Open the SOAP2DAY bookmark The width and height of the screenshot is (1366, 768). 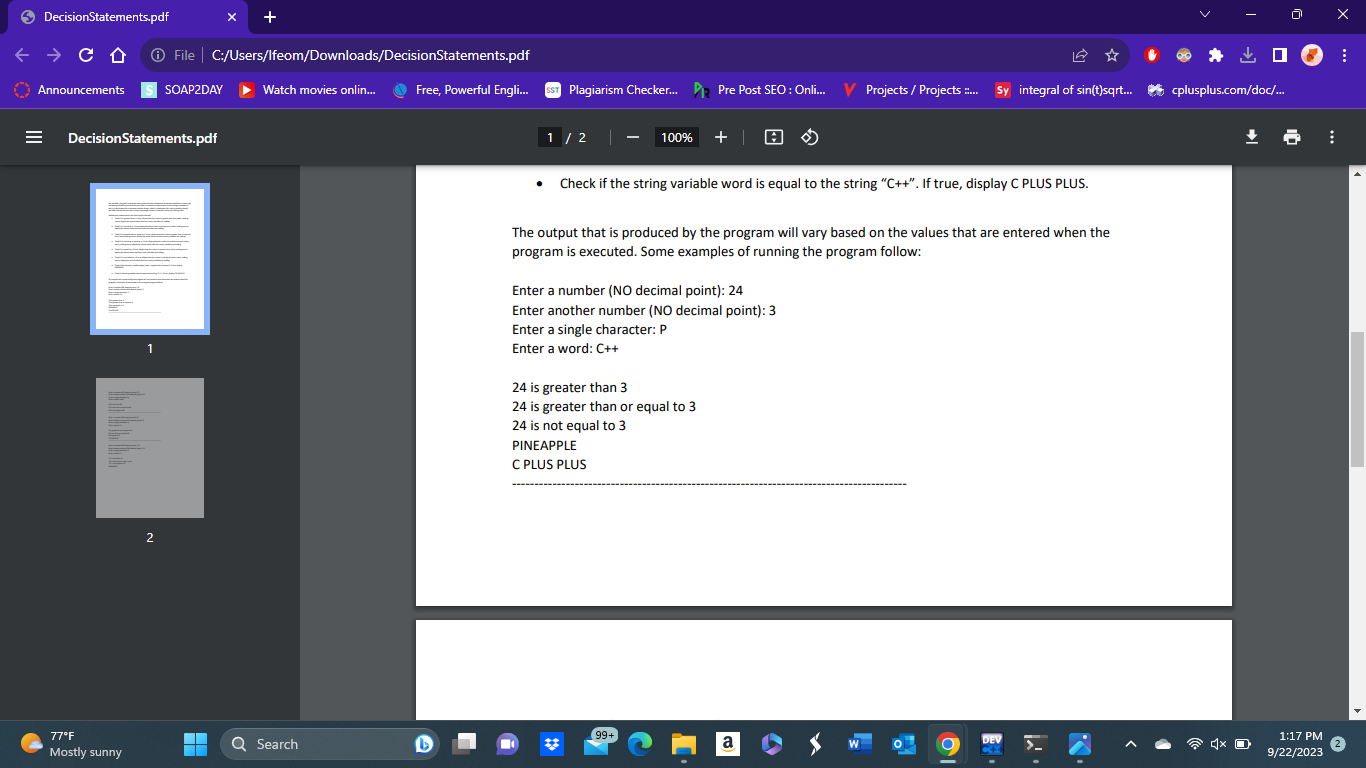[x=182, y=90]
